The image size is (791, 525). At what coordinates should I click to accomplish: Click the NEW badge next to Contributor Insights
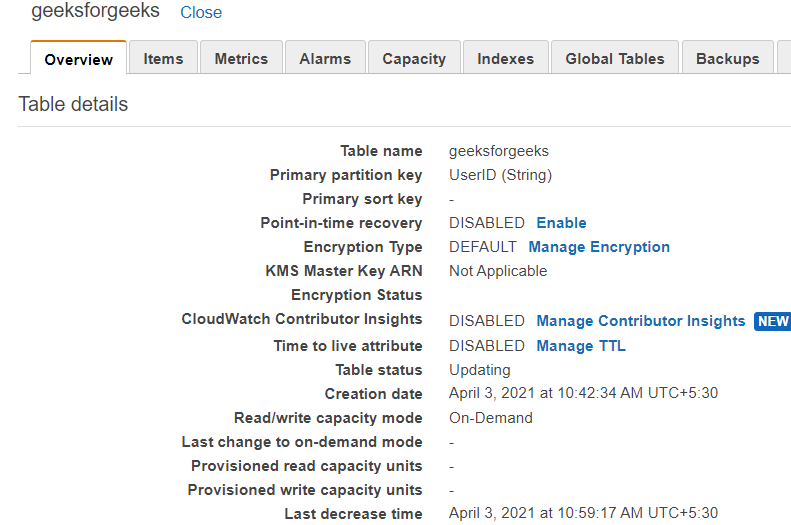point(773,321)
